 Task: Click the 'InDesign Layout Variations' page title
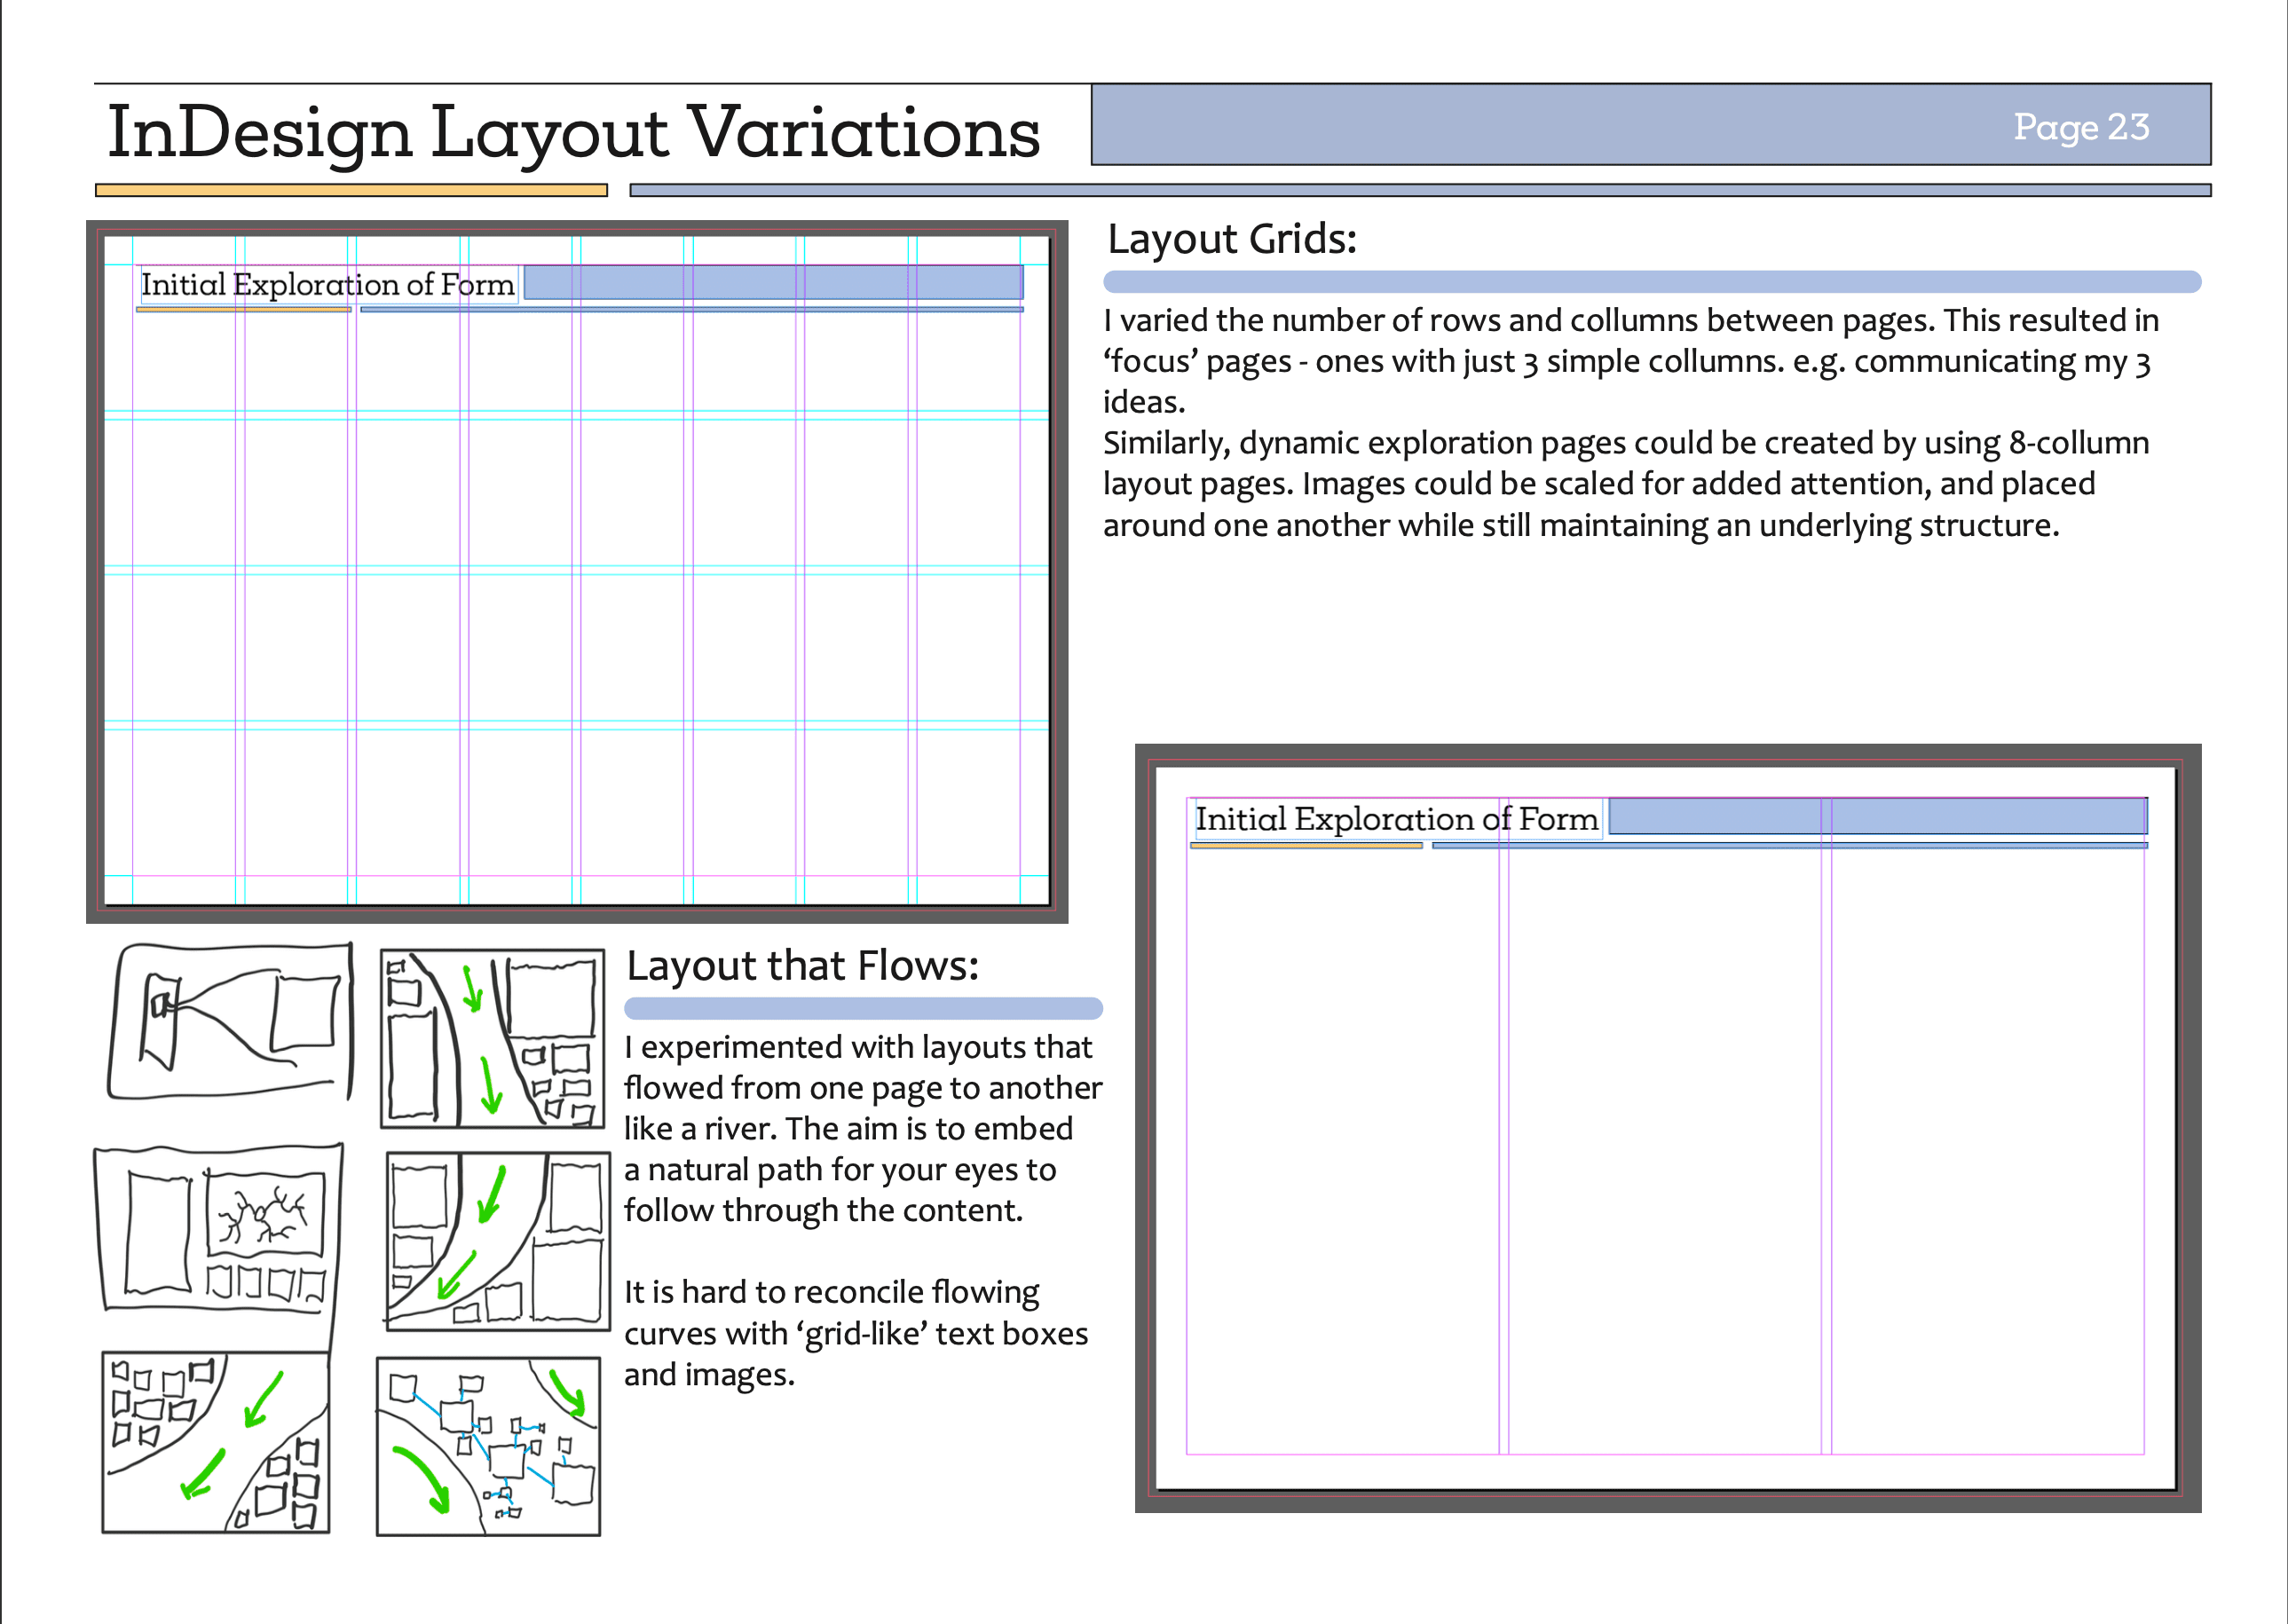click(573, 132)
